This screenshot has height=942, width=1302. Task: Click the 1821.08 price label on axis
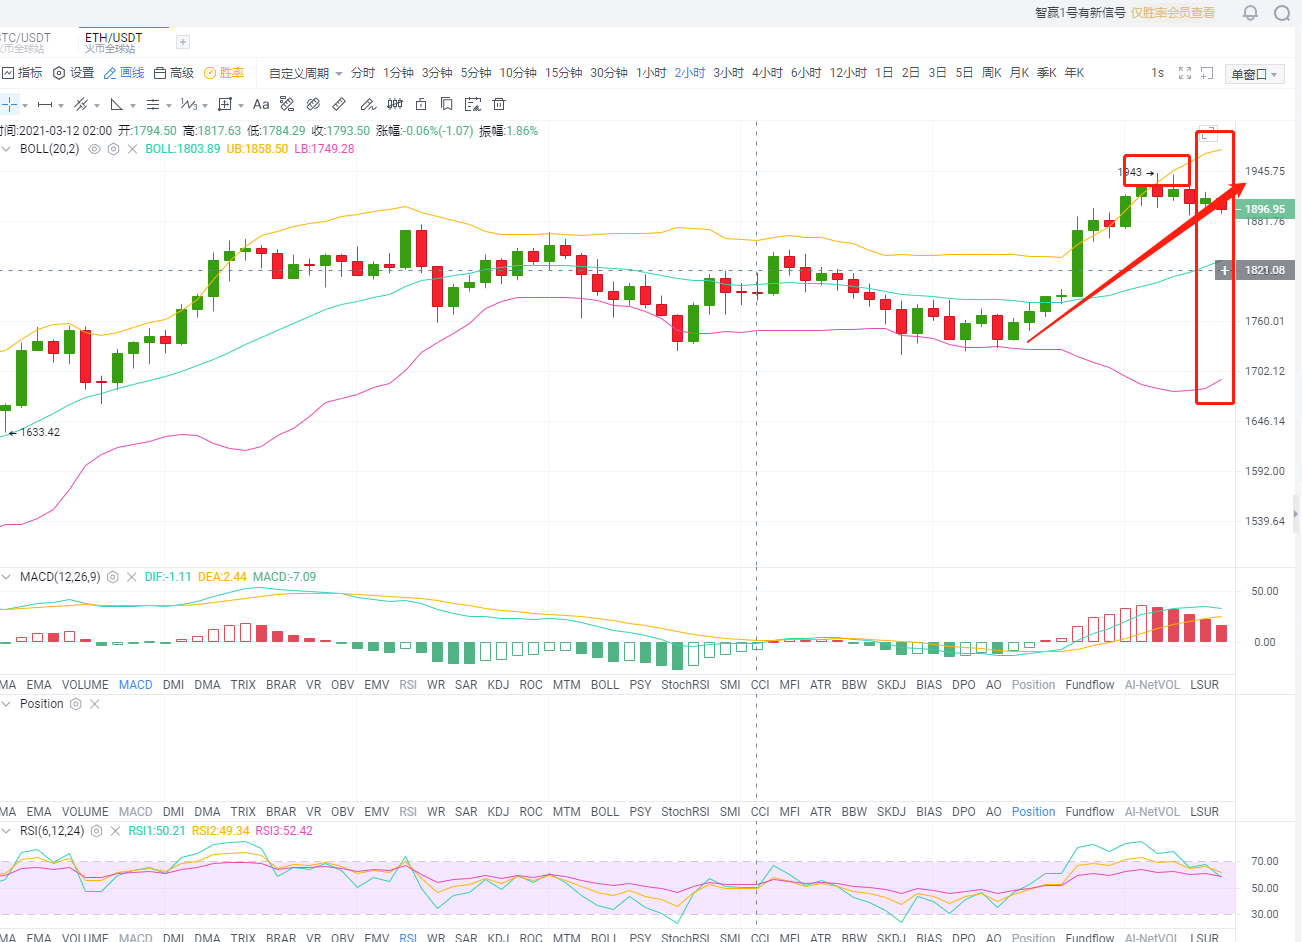coord(1264,270)
